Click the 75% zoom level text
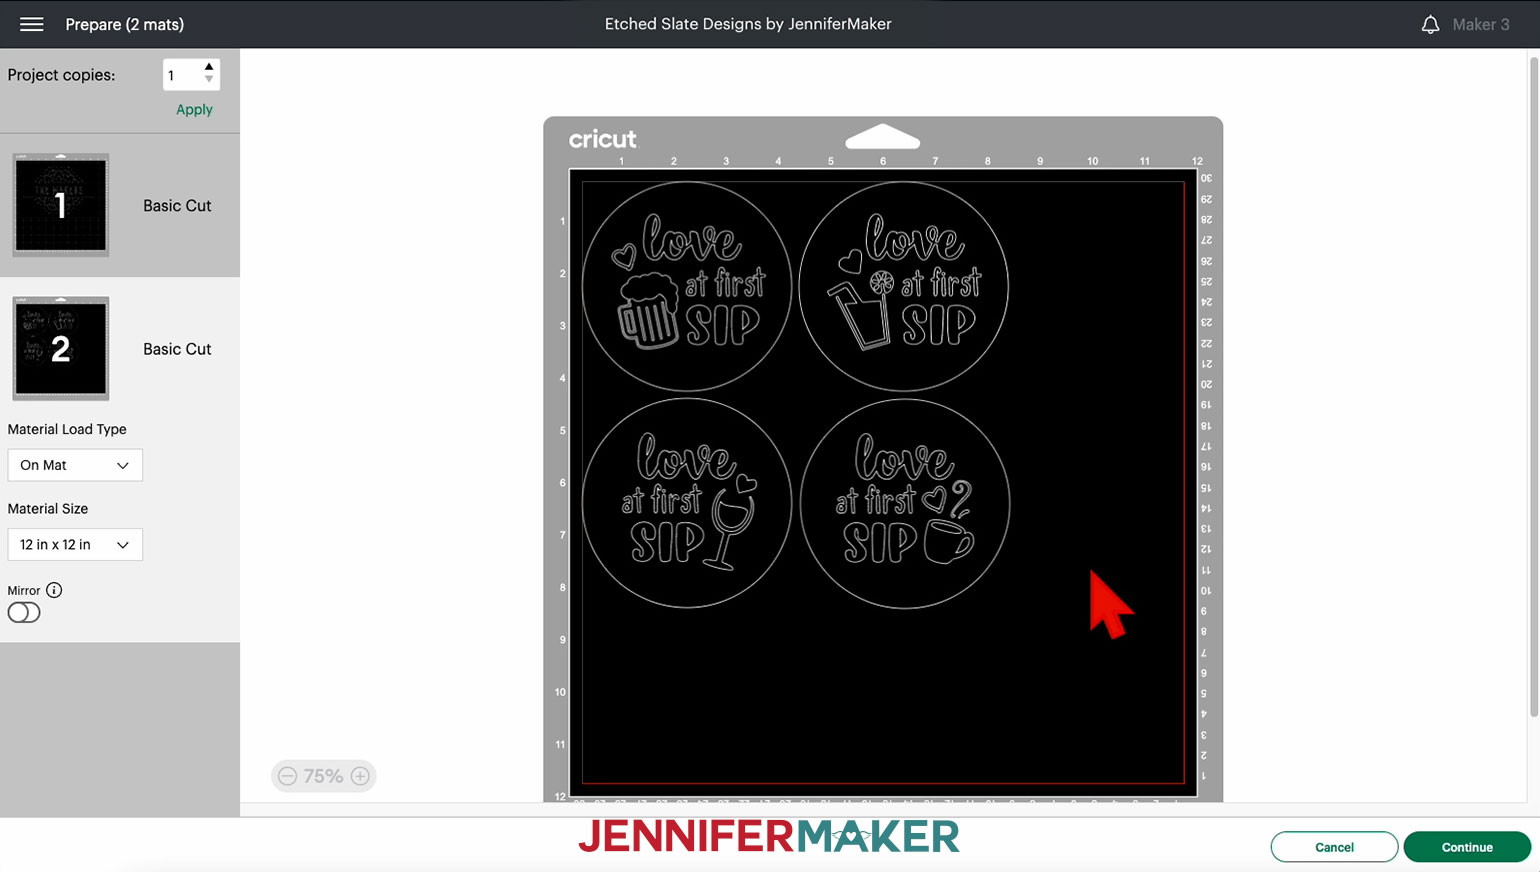Image resolution: width=1540 pixels, height=872 pixels. point(323,776)
